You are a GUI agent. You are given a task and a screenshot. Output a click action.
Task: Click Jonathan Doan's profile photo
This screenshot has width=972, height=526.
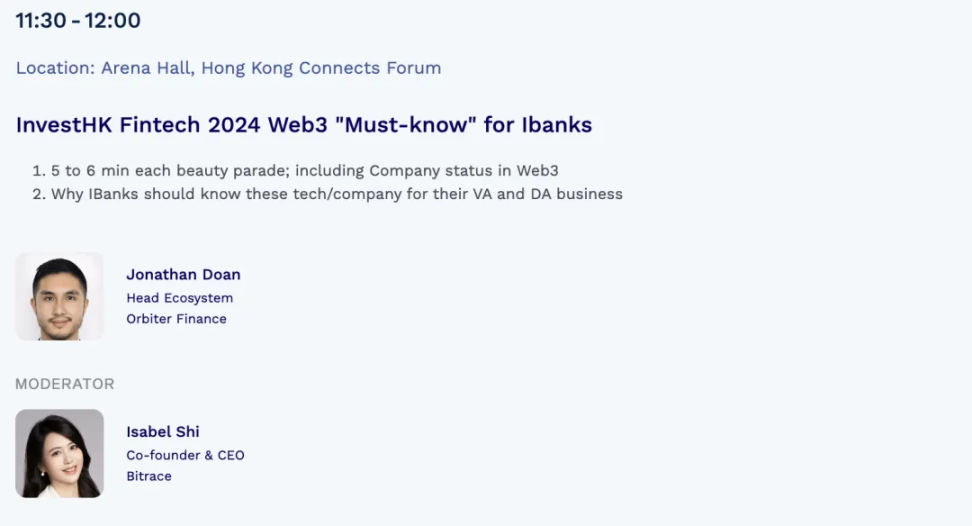tap(59, 296)
